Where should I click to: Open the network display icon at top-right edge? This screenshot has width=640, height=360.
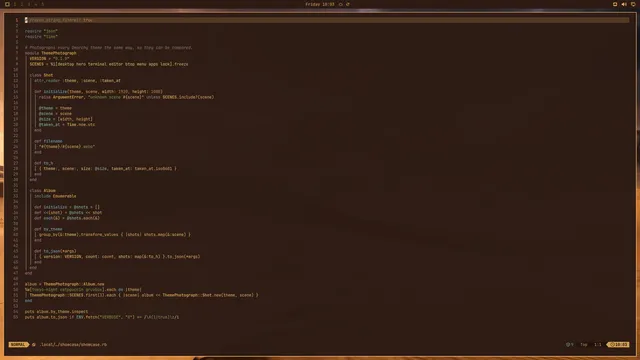point(633,4)
